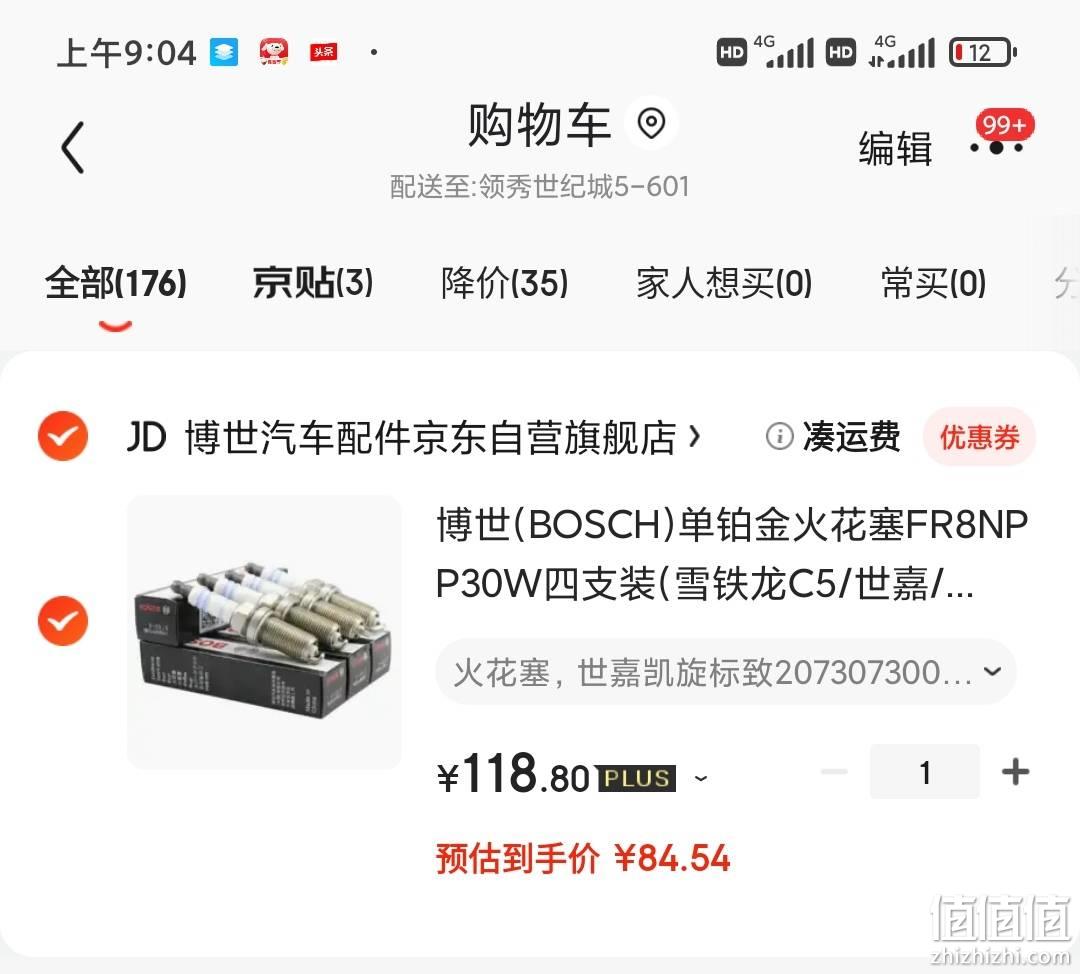1080x974 pixels.
Task: Expand the 火花塞 spec selector dropdown
Action: click(x=725, y=672)
